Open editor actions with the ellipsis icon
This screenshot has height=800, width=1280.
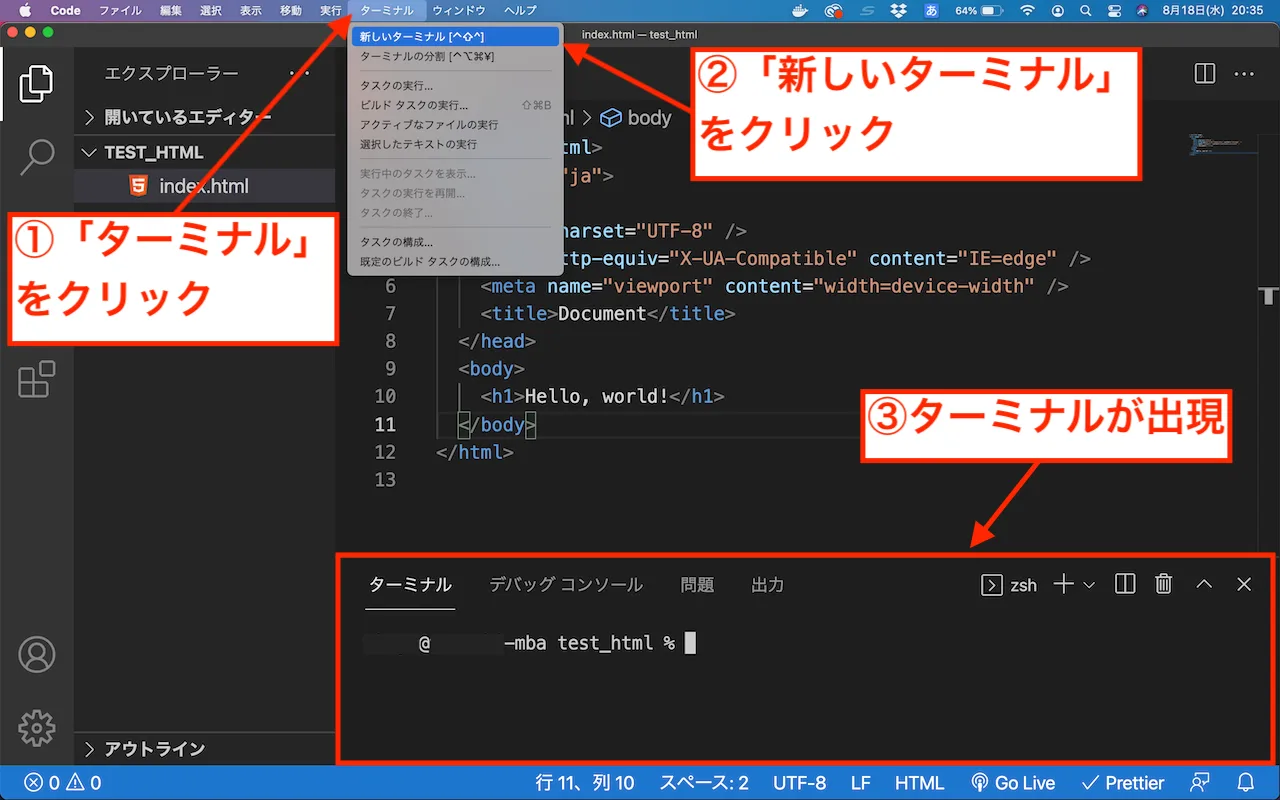1244,74
